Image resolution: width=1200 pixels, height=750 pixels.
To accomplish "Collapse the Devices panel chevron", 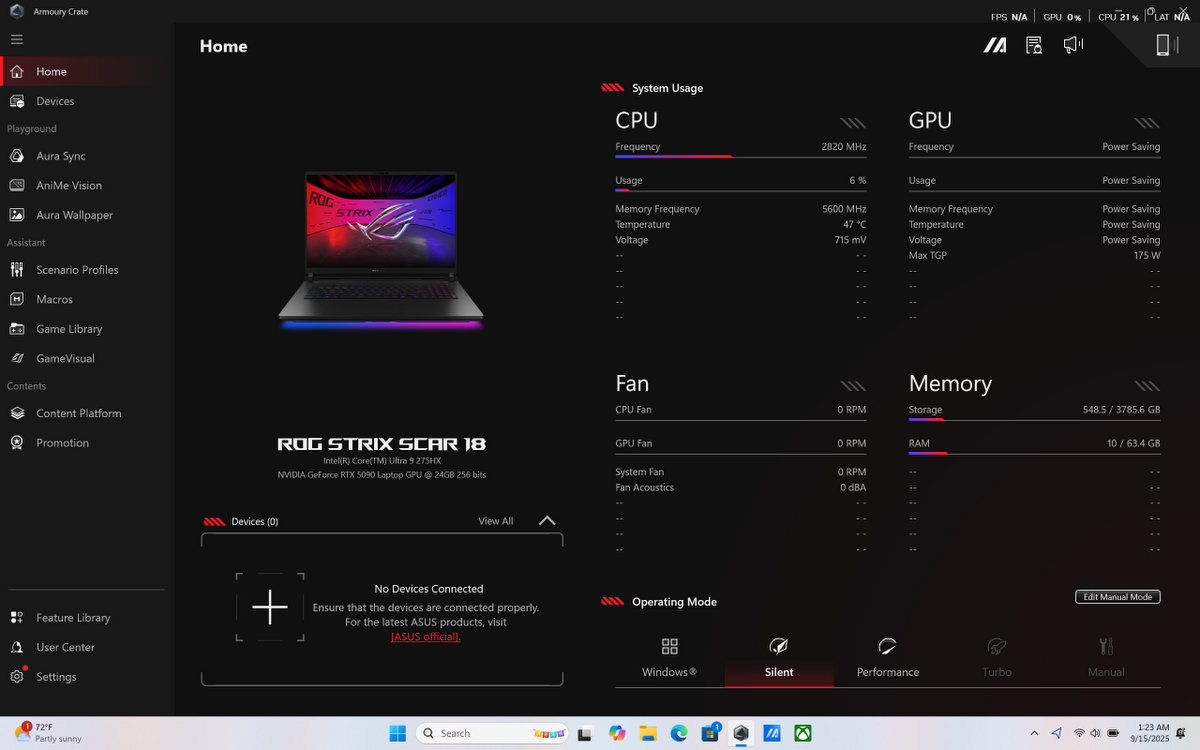I will [547, 521].
